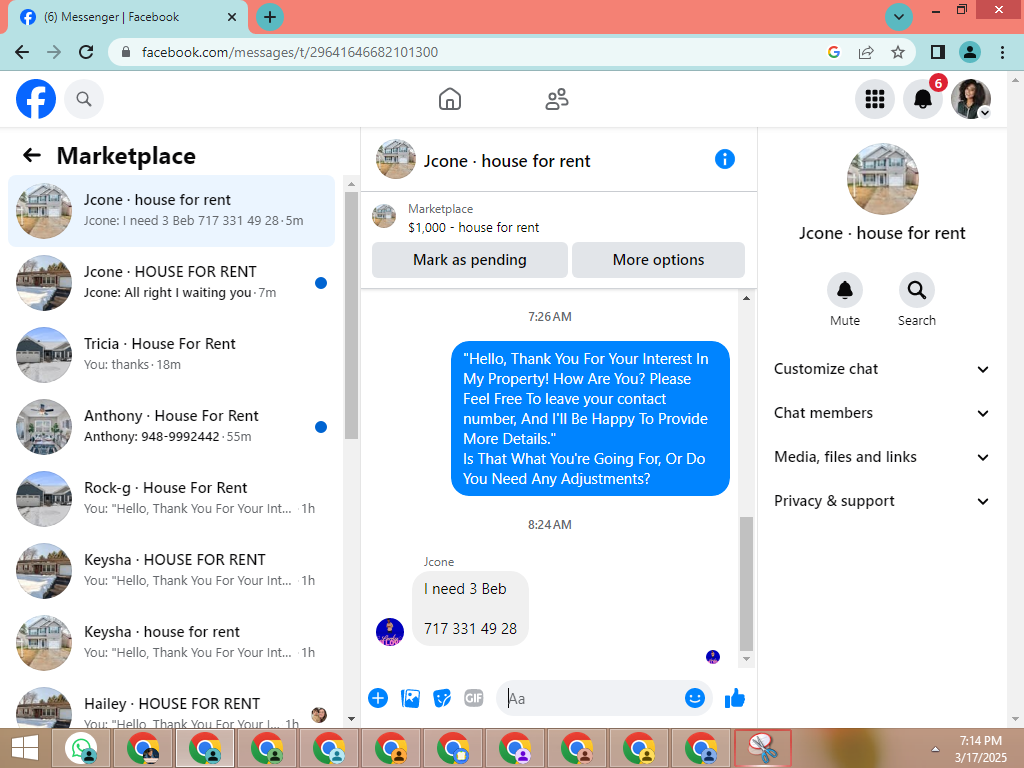This screenshot has height=768, width=1024.
Task: Go back using Marketplace back arrow
Action: (31, 155)
